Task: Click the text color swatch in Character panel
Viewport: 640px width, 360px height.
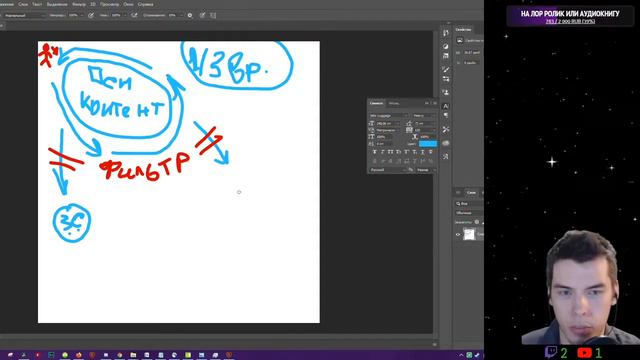Action: pos(428,144)
